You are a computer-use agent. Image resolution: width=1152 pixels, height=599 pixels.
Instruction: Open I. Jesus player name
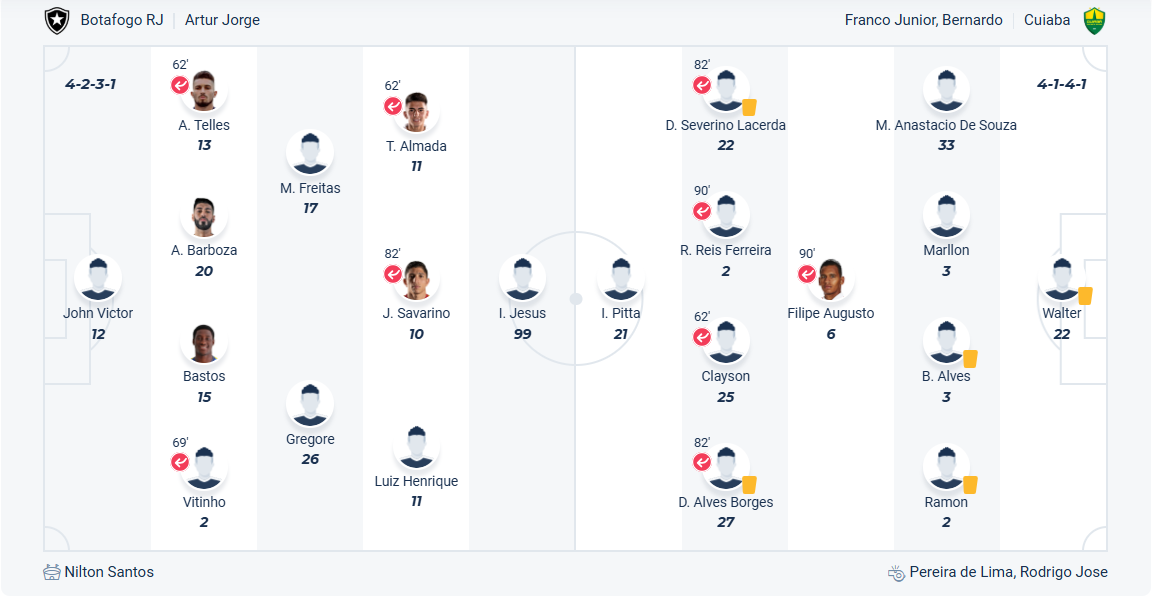point(522,313)
